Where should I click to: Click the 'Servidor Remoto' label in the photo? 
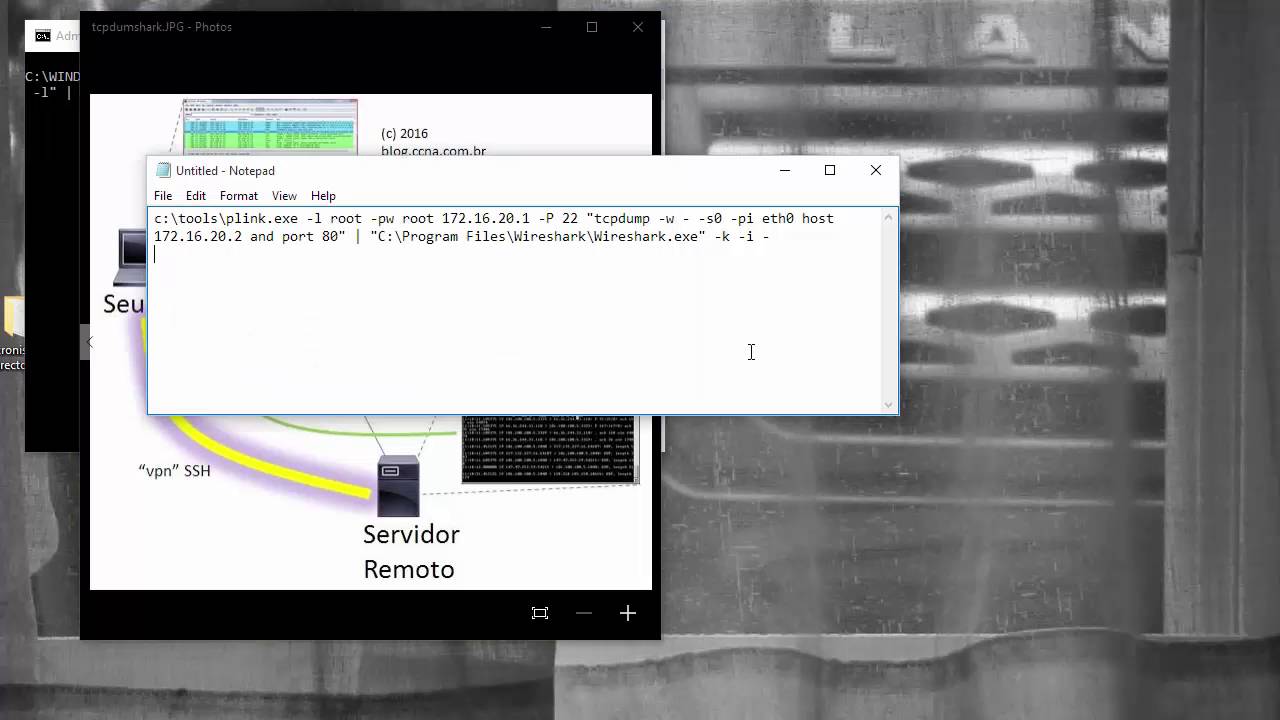410,551
